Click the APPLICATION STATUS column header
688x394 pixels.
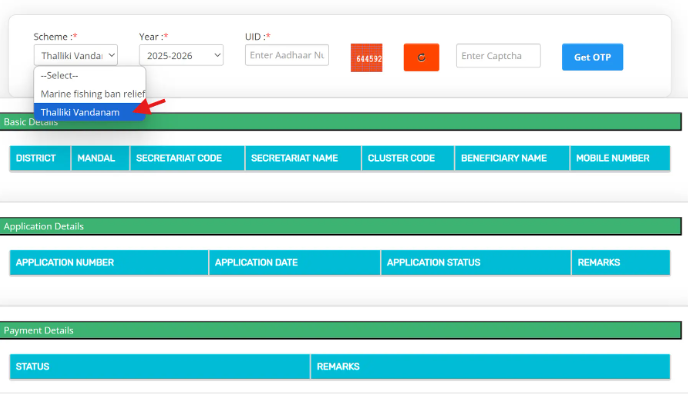pos(476,262)
